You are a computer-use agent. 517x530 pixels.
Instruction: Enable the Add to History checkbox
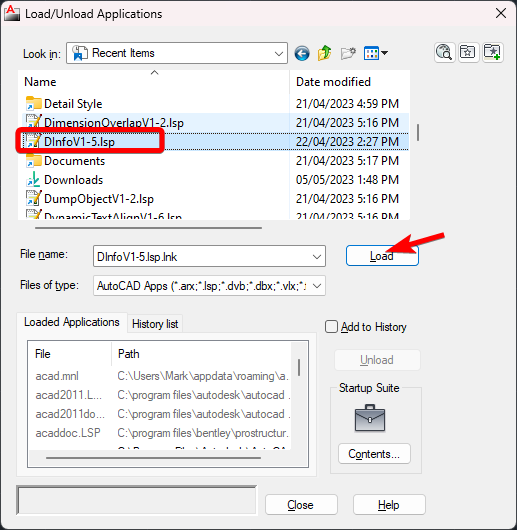coord(331,327)
